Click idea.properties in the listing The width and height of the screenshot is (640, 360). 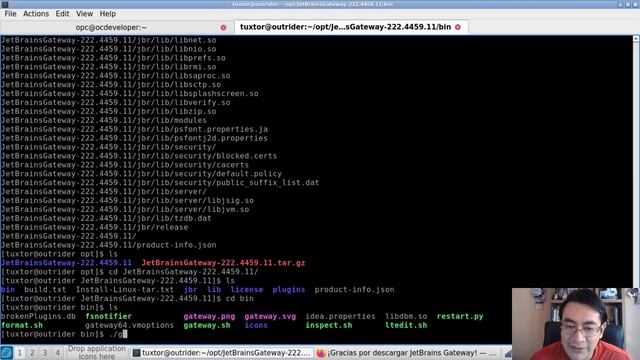coord(340,316)
